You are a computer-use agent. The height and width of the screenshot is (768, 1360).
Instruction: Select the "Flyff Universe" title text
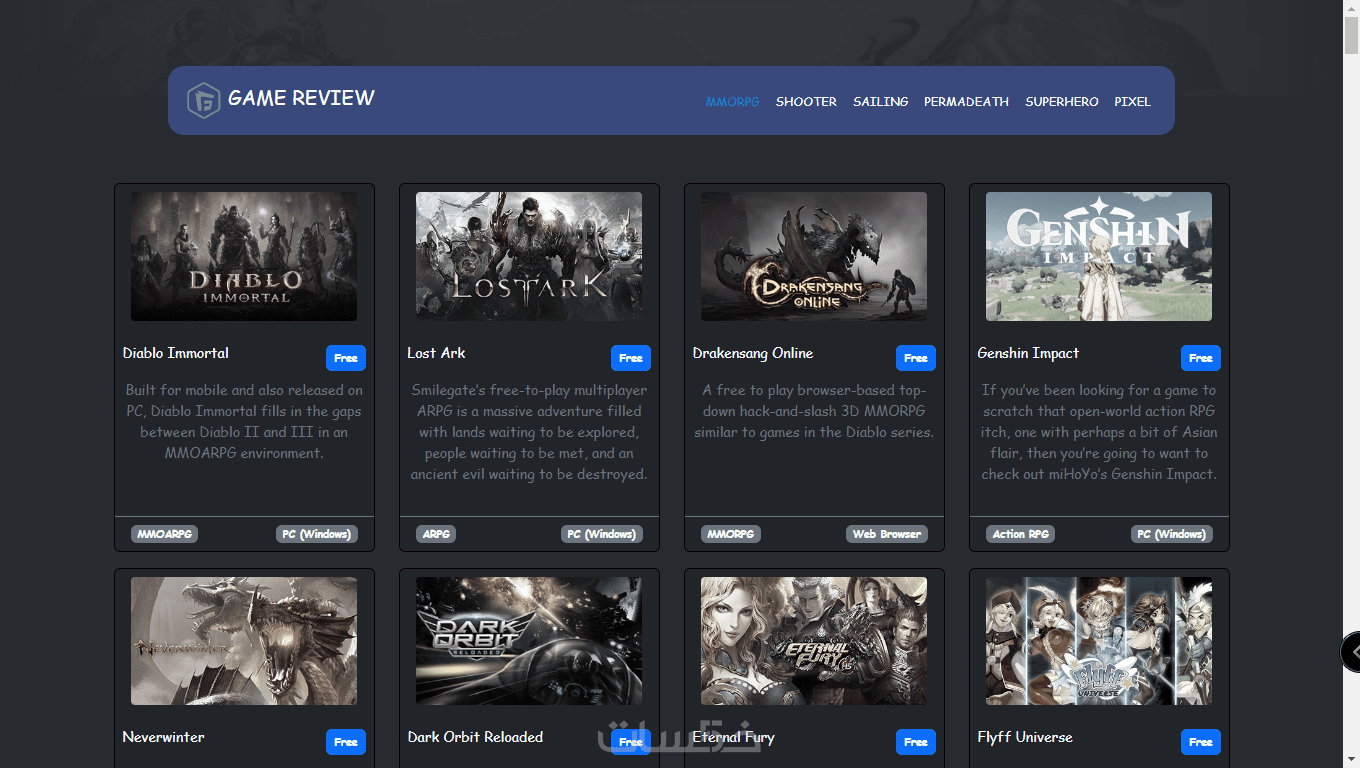point(1025,737)
